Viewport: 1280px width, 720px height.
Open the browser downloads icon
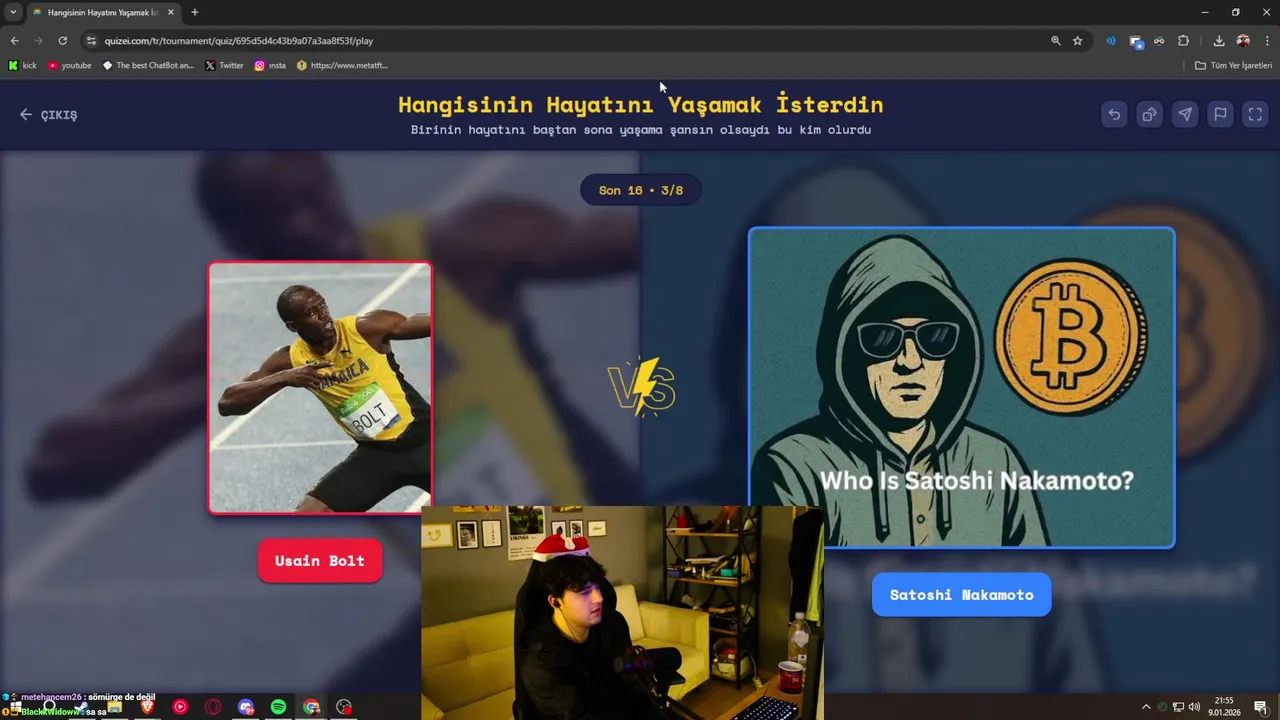click(x=1219, y=41)
